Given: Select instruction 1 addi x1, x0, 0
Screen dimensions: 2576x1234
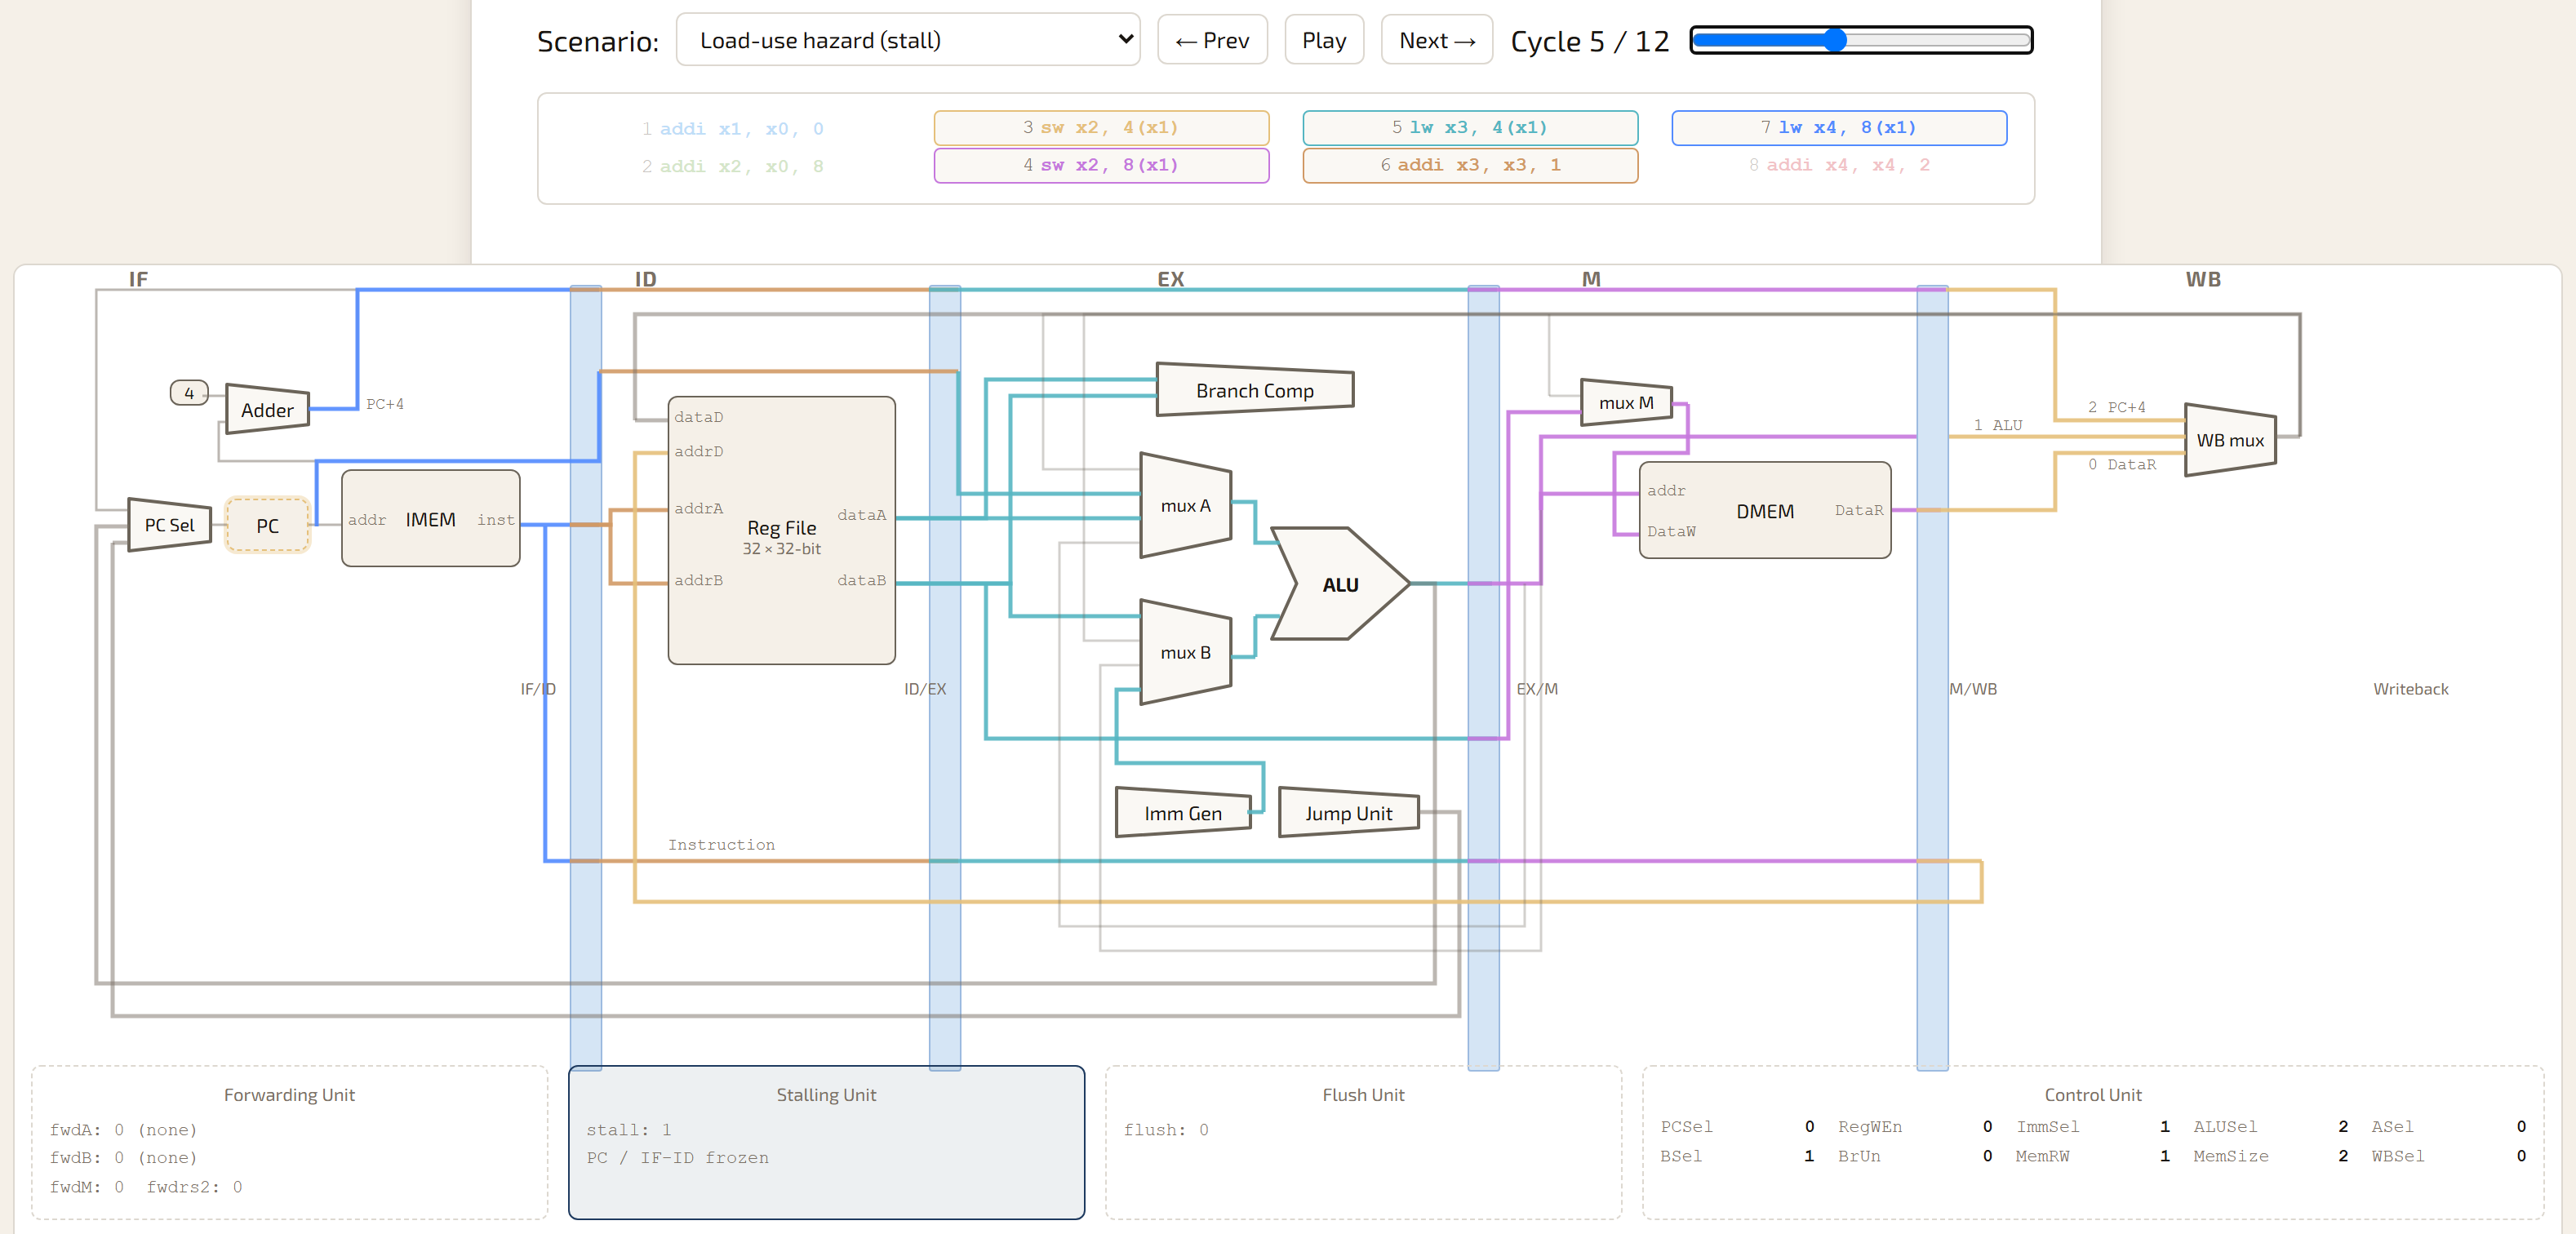Looking at the screenshot, I should [x=733, y=128].
